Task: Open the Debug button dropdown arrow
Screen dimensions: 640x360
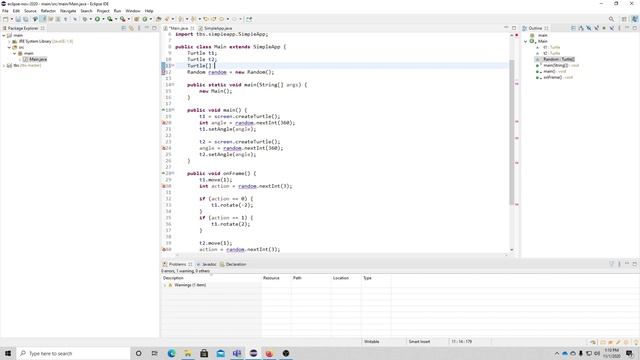Action: pos(90,19)
